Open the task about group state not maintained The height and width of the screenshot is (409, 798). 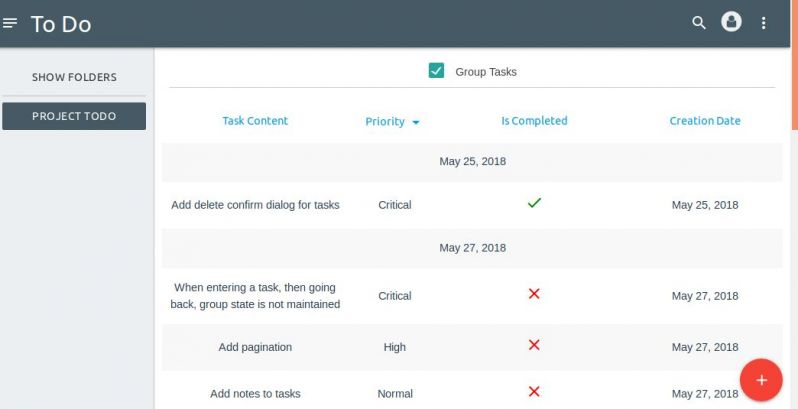click(255, 296)
